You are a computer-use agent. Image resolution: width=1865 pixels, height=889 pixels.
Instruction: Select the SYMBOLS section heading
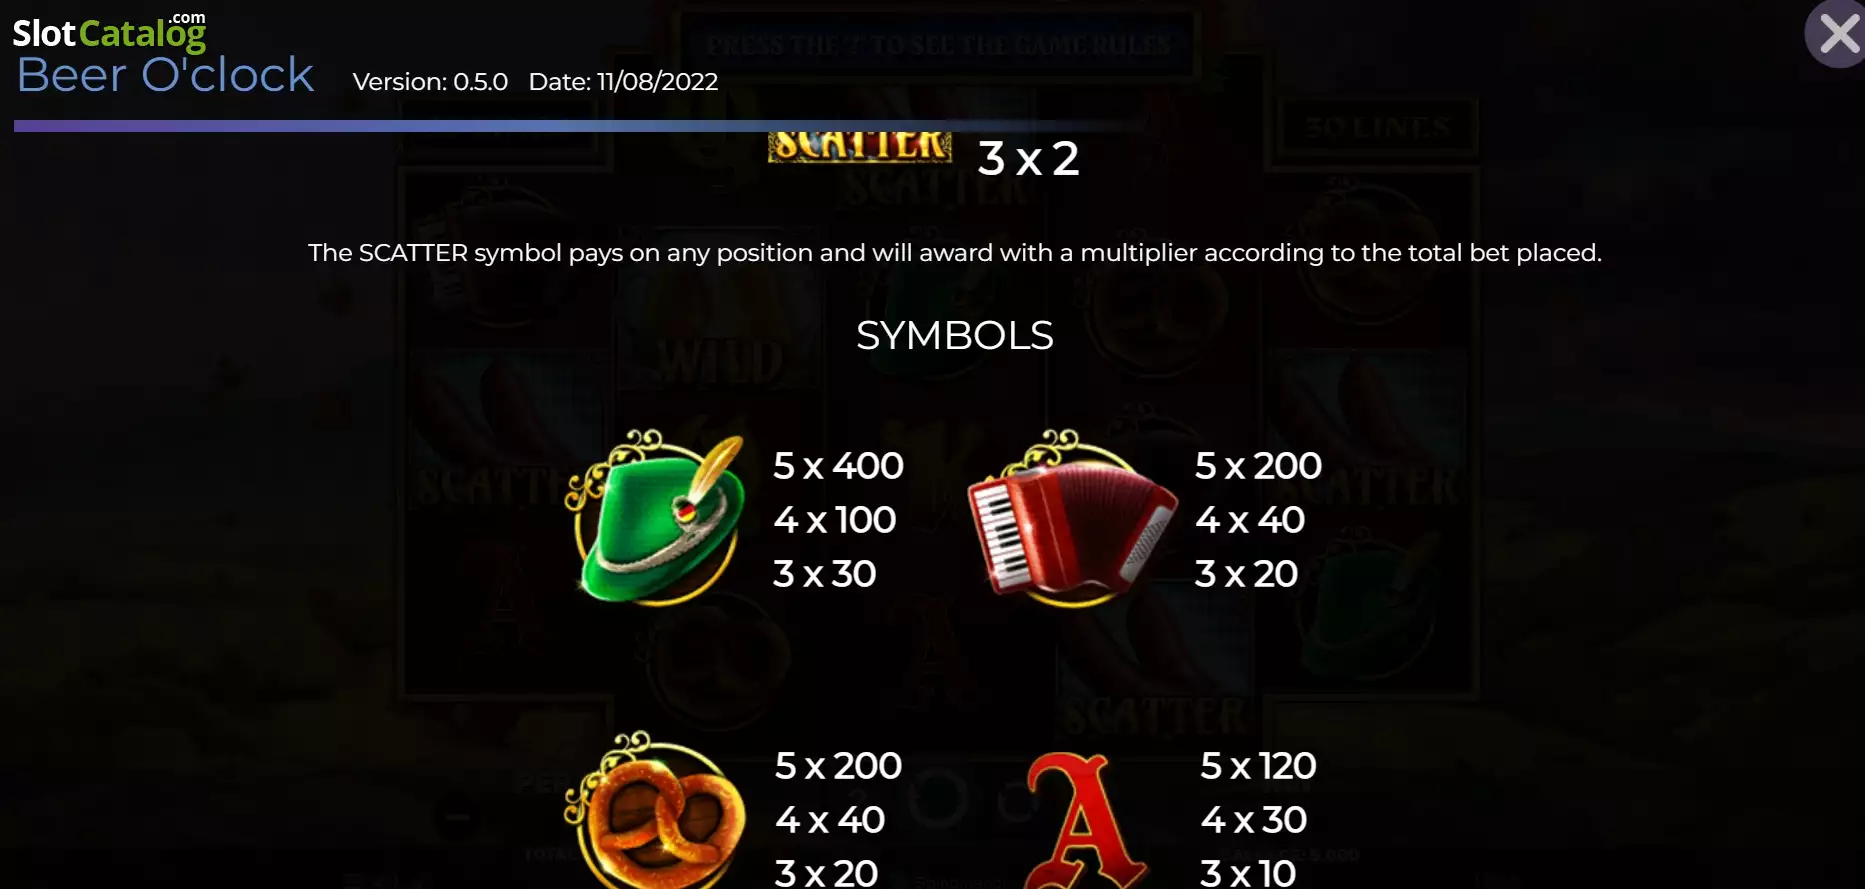955,335
